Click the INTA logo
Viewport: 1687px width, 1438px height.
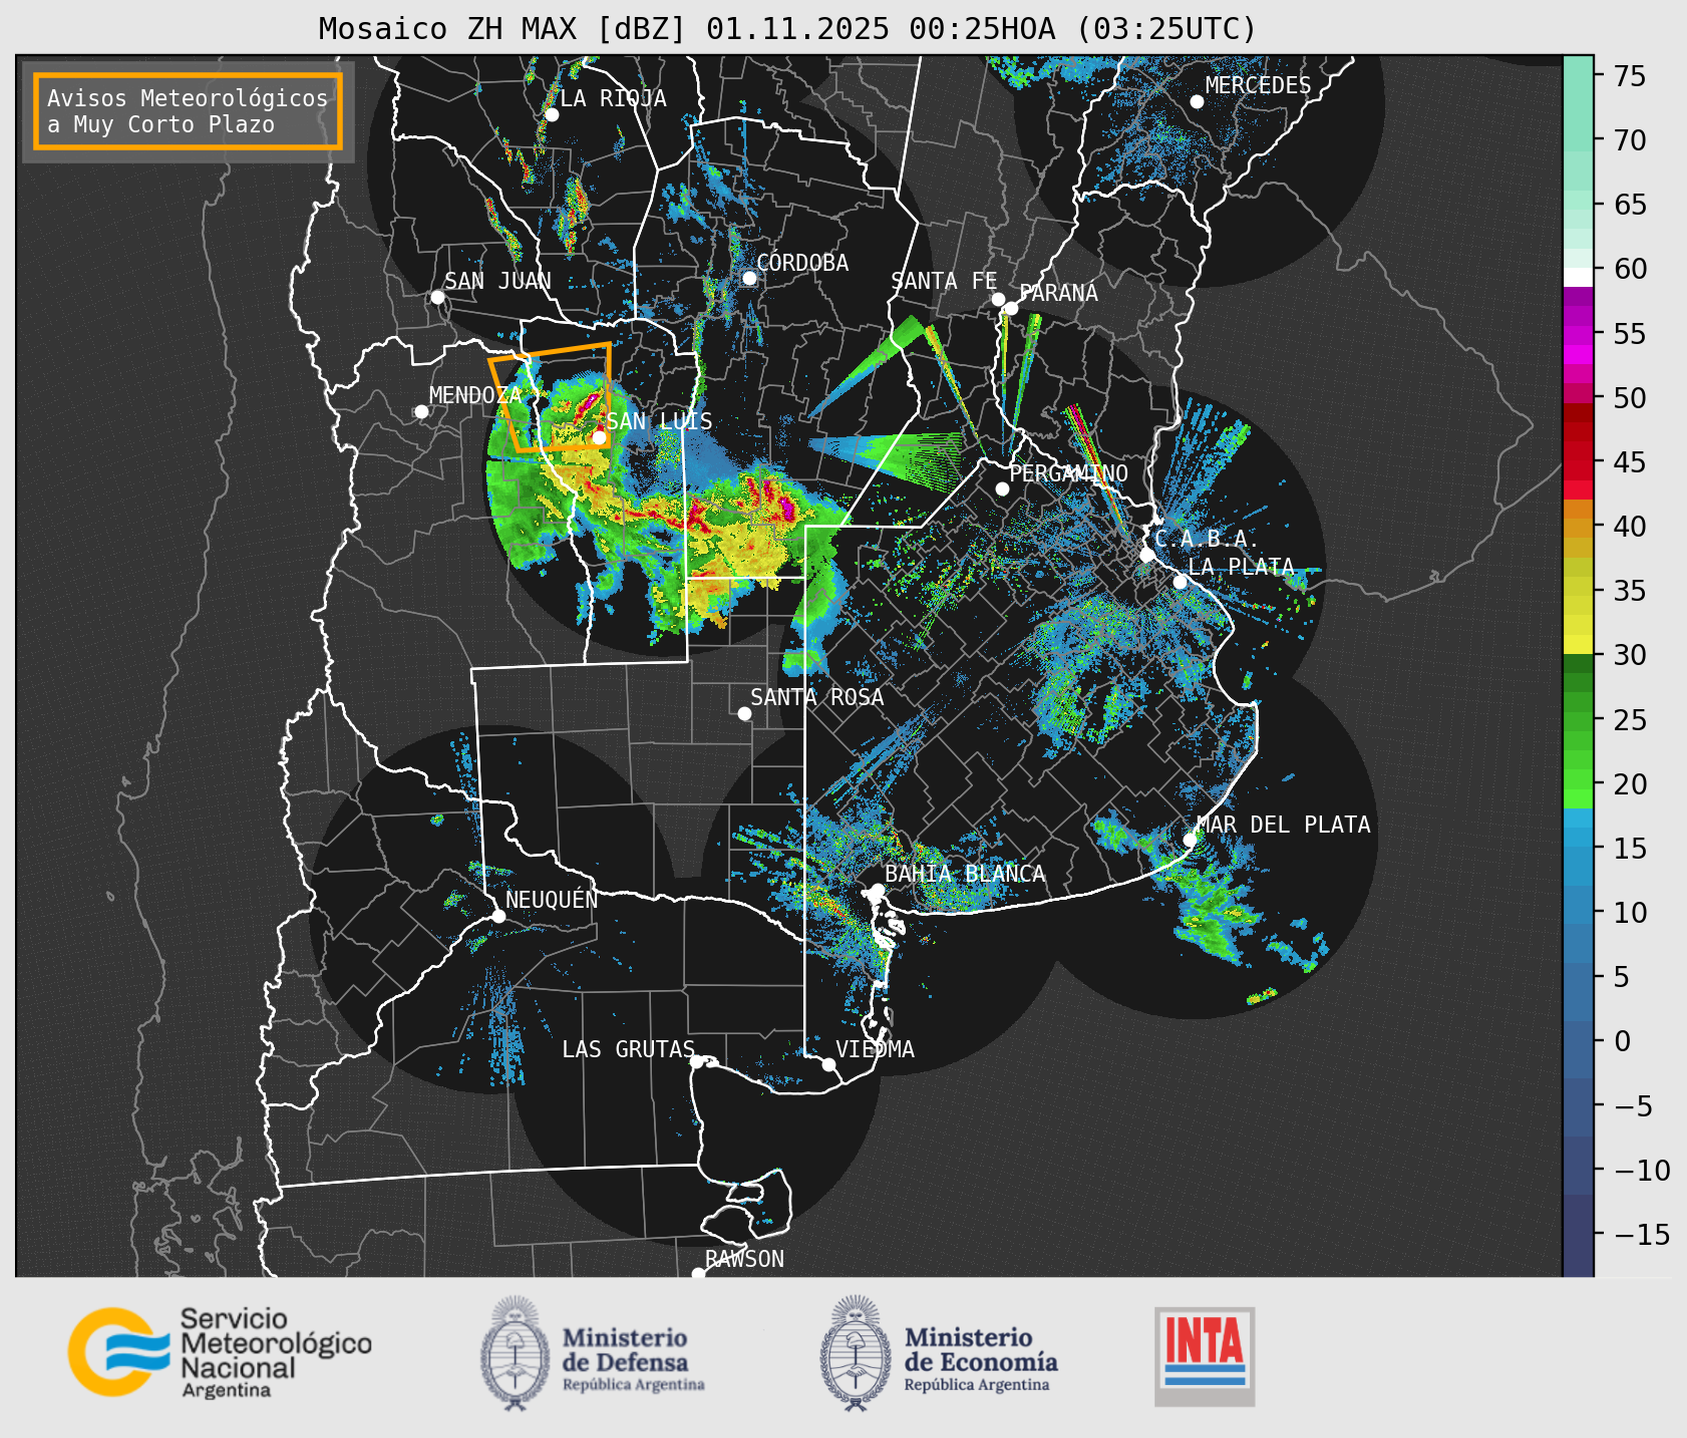click(x=1204, y=1356)
